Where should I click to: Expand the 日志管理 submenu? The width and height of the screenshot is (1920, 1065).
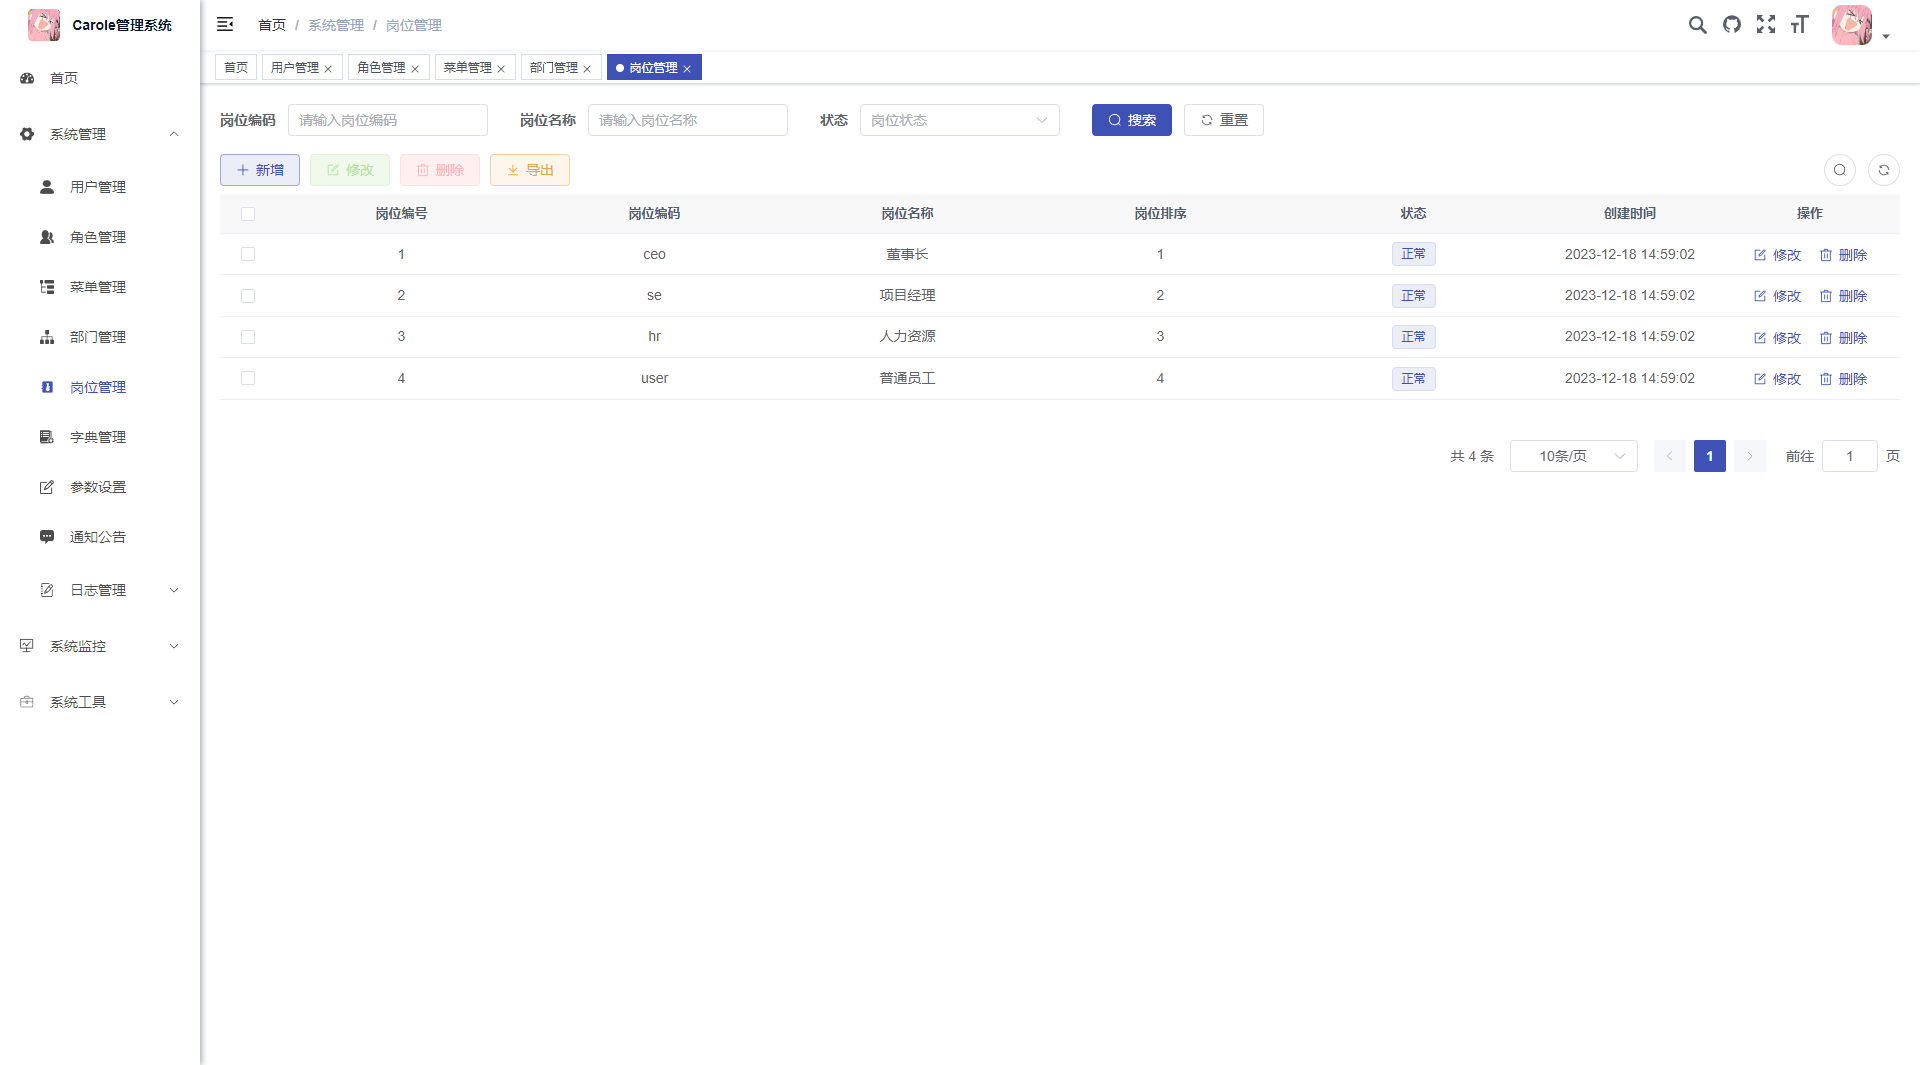click(x=100, y=590)
